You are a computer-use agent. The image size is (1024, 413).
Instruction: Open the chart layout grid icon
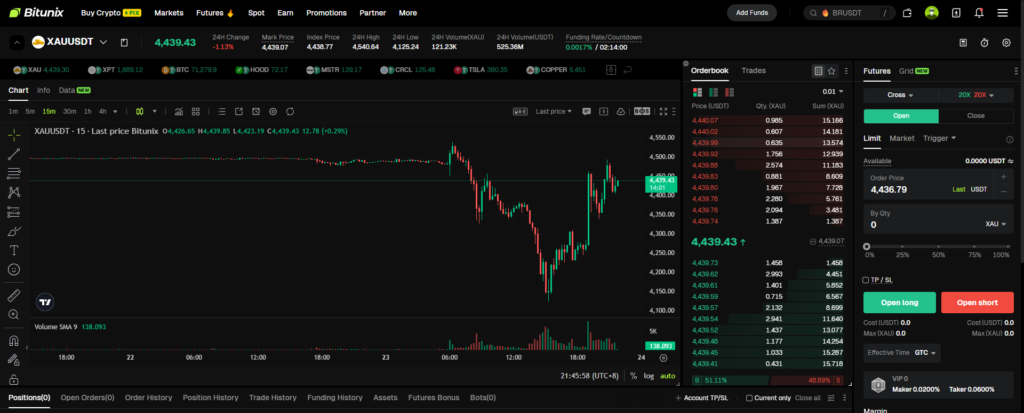tap(195, 111)
